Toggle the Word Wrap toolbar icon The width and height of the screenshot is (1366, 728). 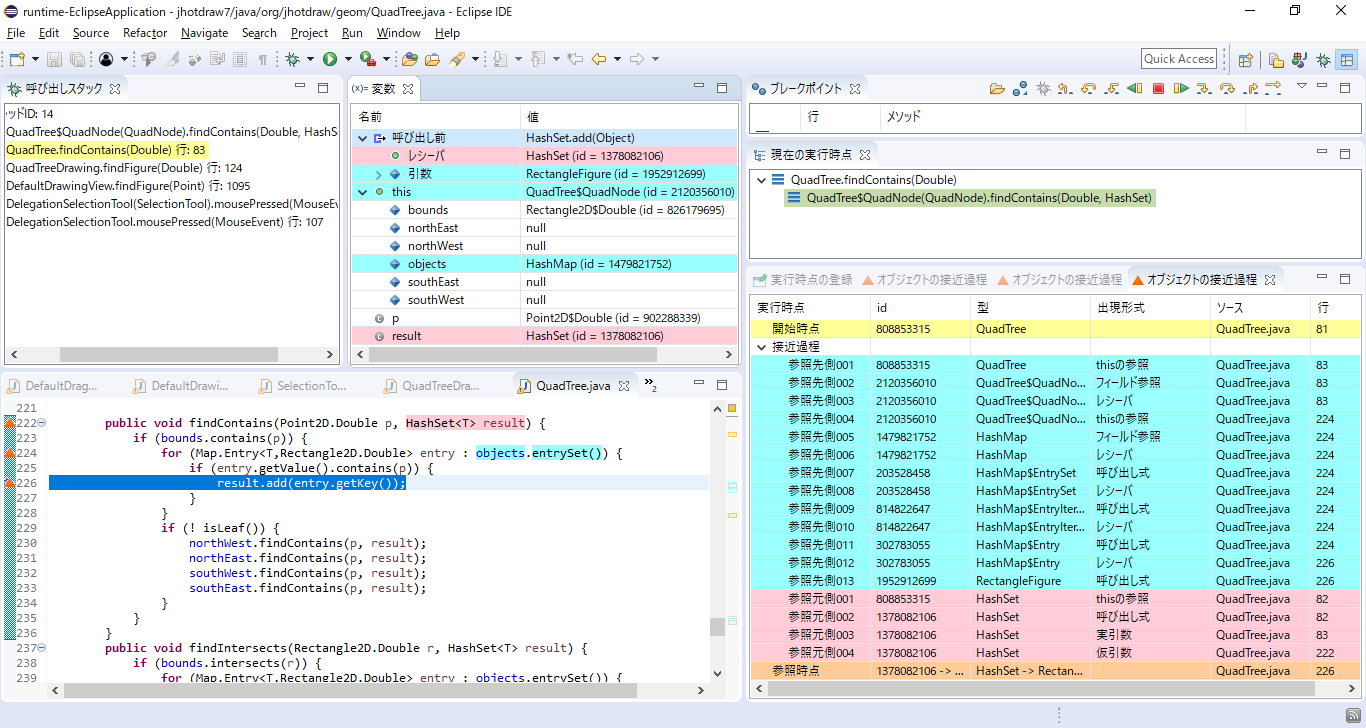pyautogui.click(x=218, y=59)
